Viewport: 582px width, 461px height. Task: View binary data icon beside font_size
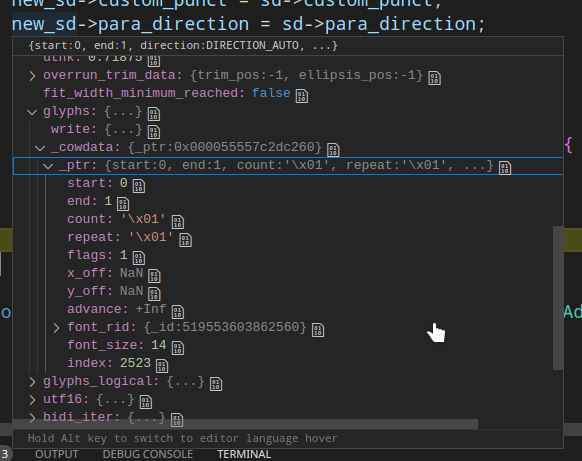177,348
